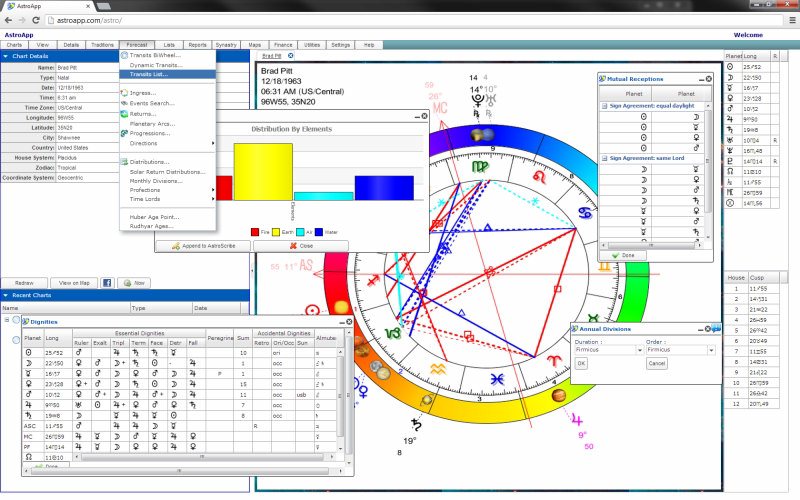The height and width of the screenshot is (500, 800).
Task: Collapse the Sign Agreement: same Lord group
Action: [603, 158]
